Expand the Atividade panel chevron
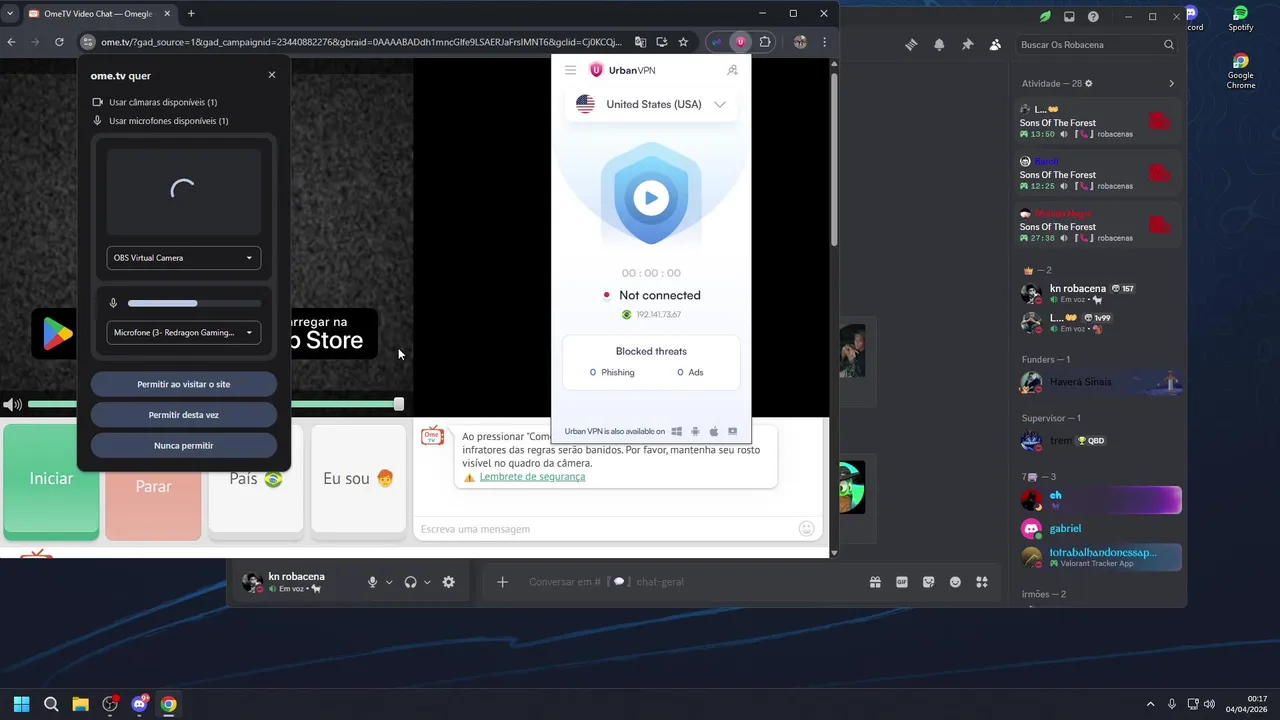The width and height of the screenshot is (1280, 720). click(x=1171, y=83)
